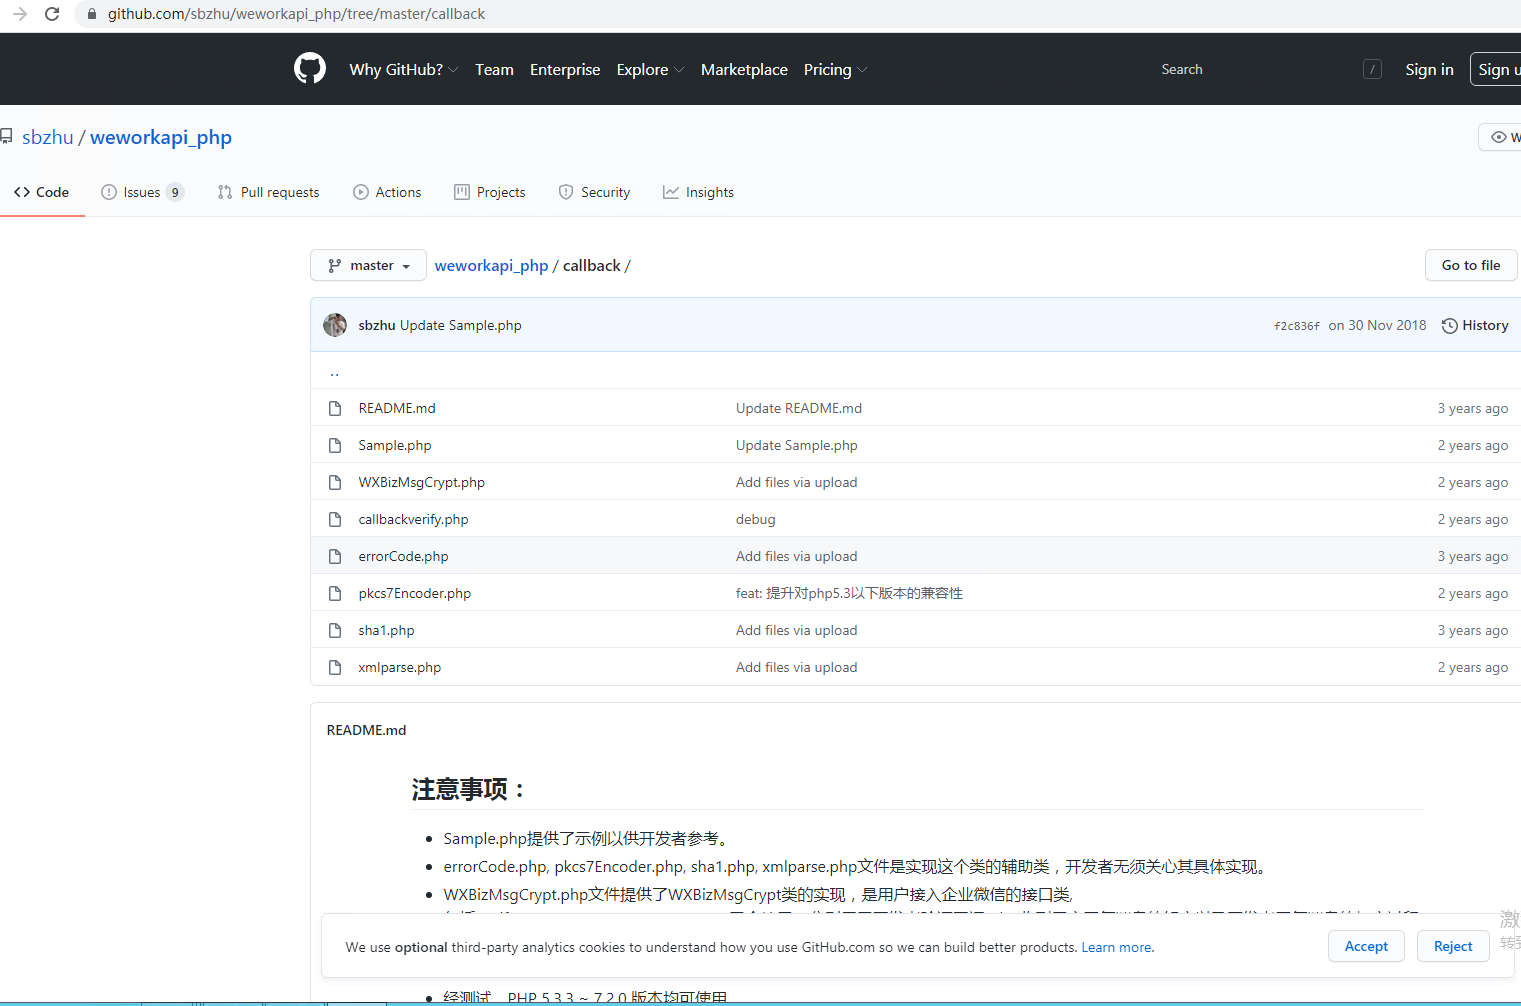Viewport: 1521px width, 1006px height.
Task: Go up to the parent directory row
Action: coord(334,372)
